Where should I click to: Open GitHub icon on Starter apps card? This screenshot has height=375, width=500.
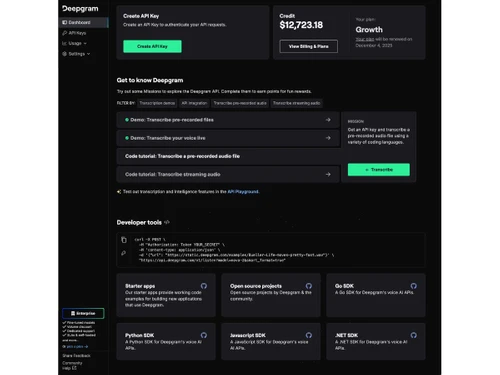pyautogui.click(x=204, y=286)
